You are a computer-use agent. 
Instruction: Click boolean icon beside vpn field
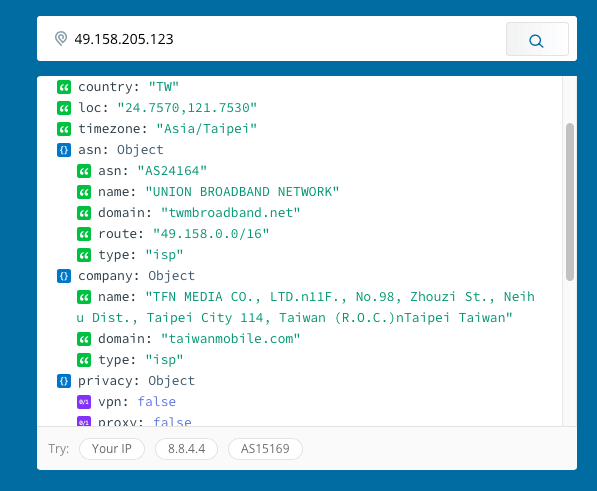point(84,402)
